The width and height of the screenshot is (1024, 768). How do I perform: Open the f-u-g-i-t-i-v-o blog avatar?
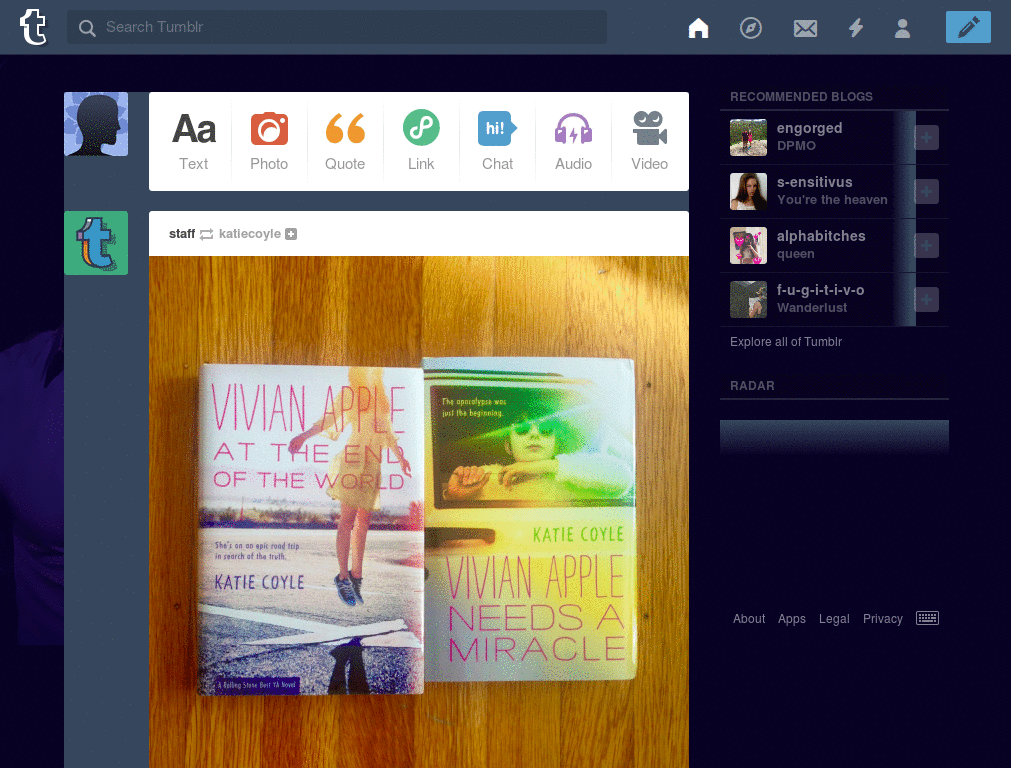pos(748,300)
